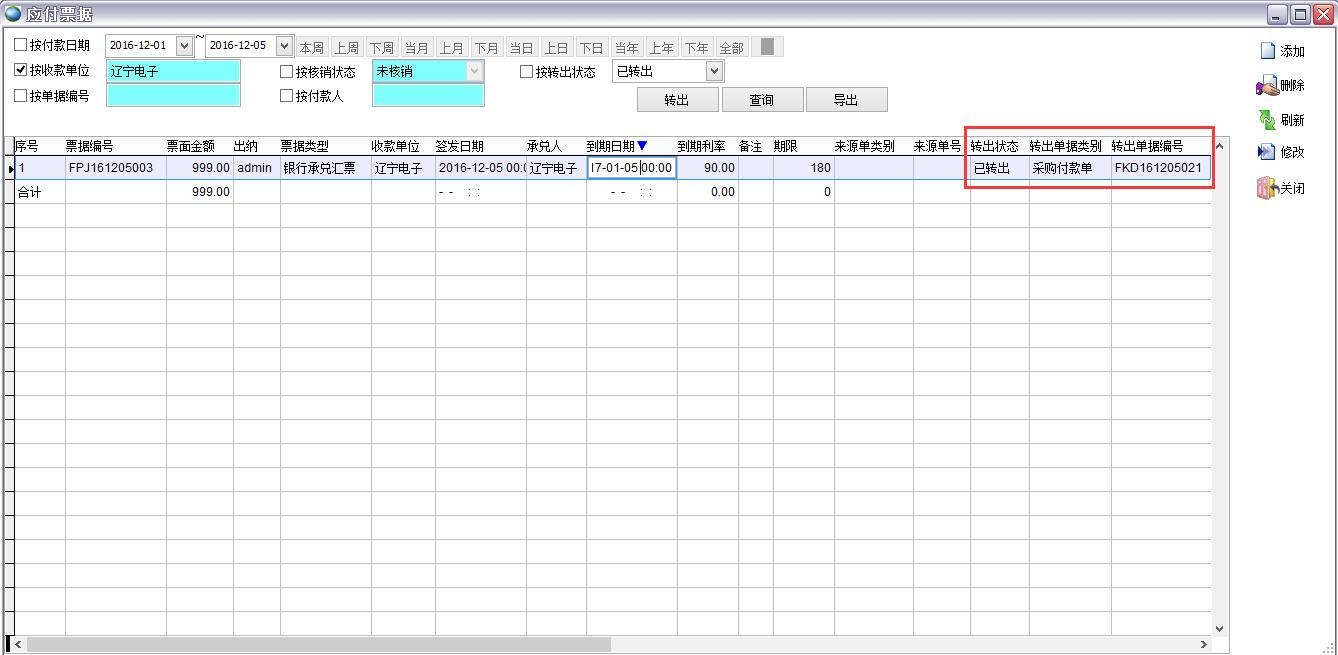Select the 本周 date range shortcut

click(x=311, y=48)
